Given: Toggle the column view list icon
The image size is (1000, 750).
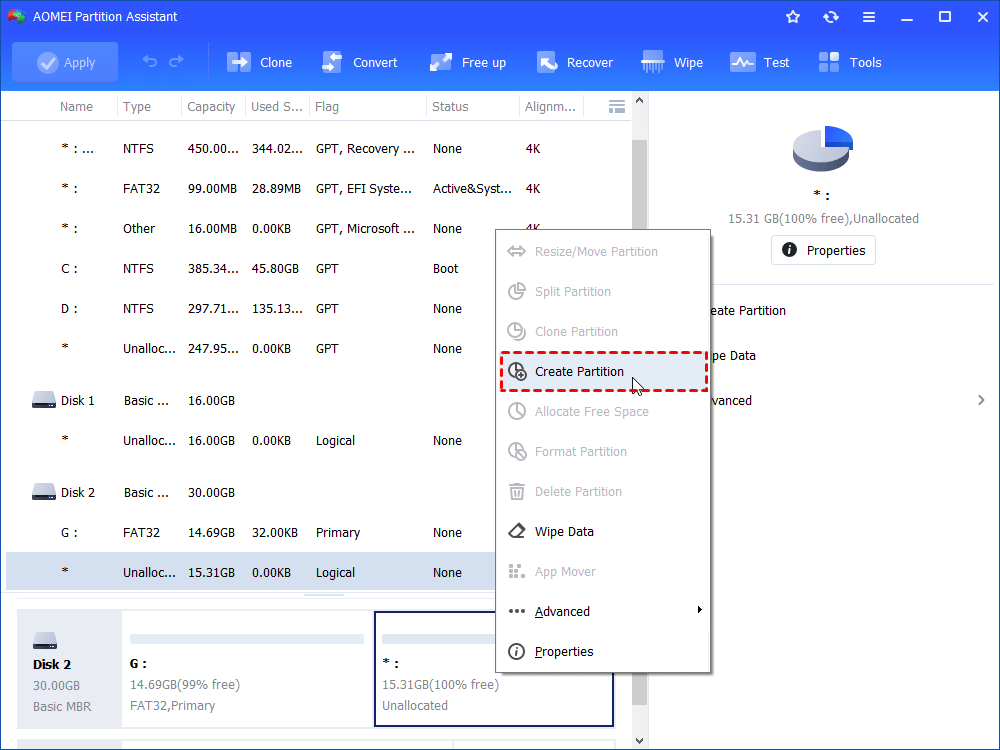Looking at the screenshot, I should 617,107.
